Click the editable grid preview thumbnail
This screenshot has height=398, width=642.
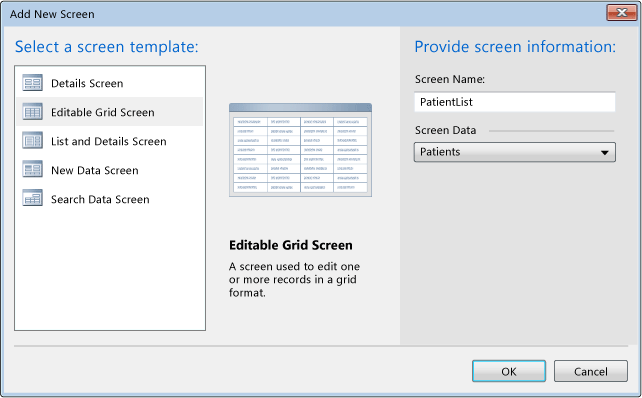tap(300, 150)
